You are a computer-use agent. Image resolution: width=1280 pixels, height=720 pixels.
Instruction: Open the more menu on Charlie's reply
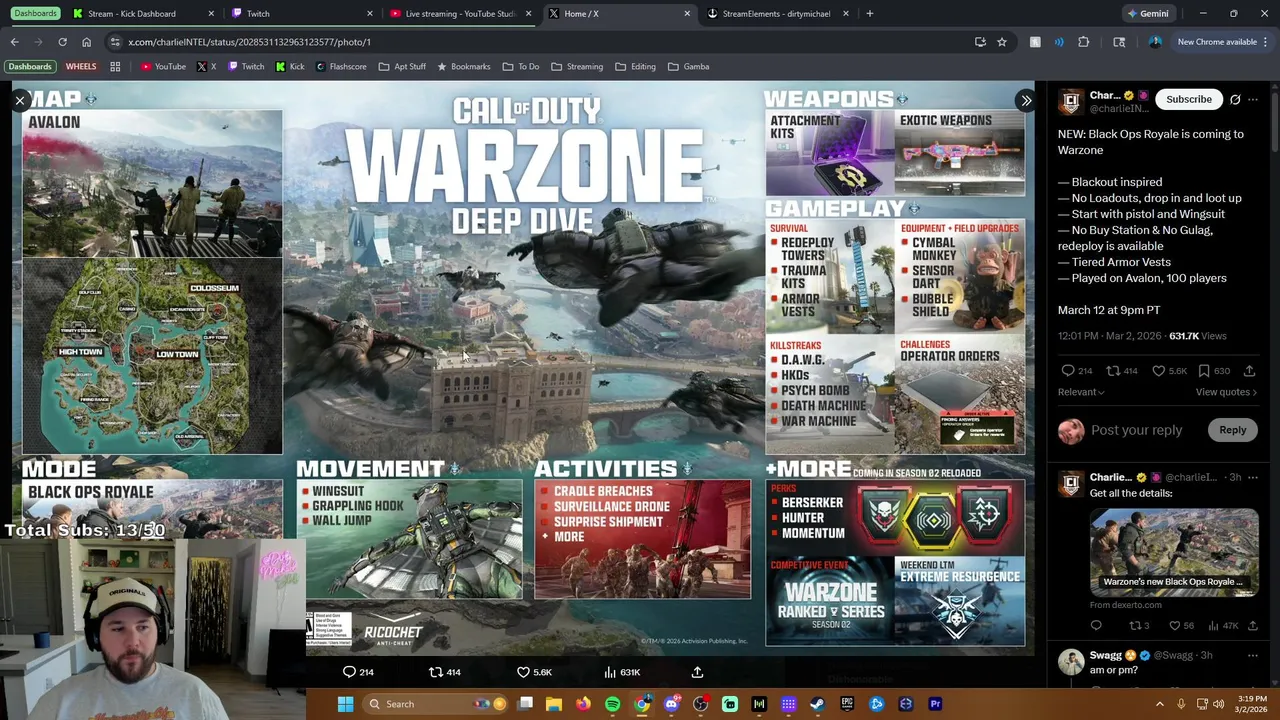click(1253, 477)
